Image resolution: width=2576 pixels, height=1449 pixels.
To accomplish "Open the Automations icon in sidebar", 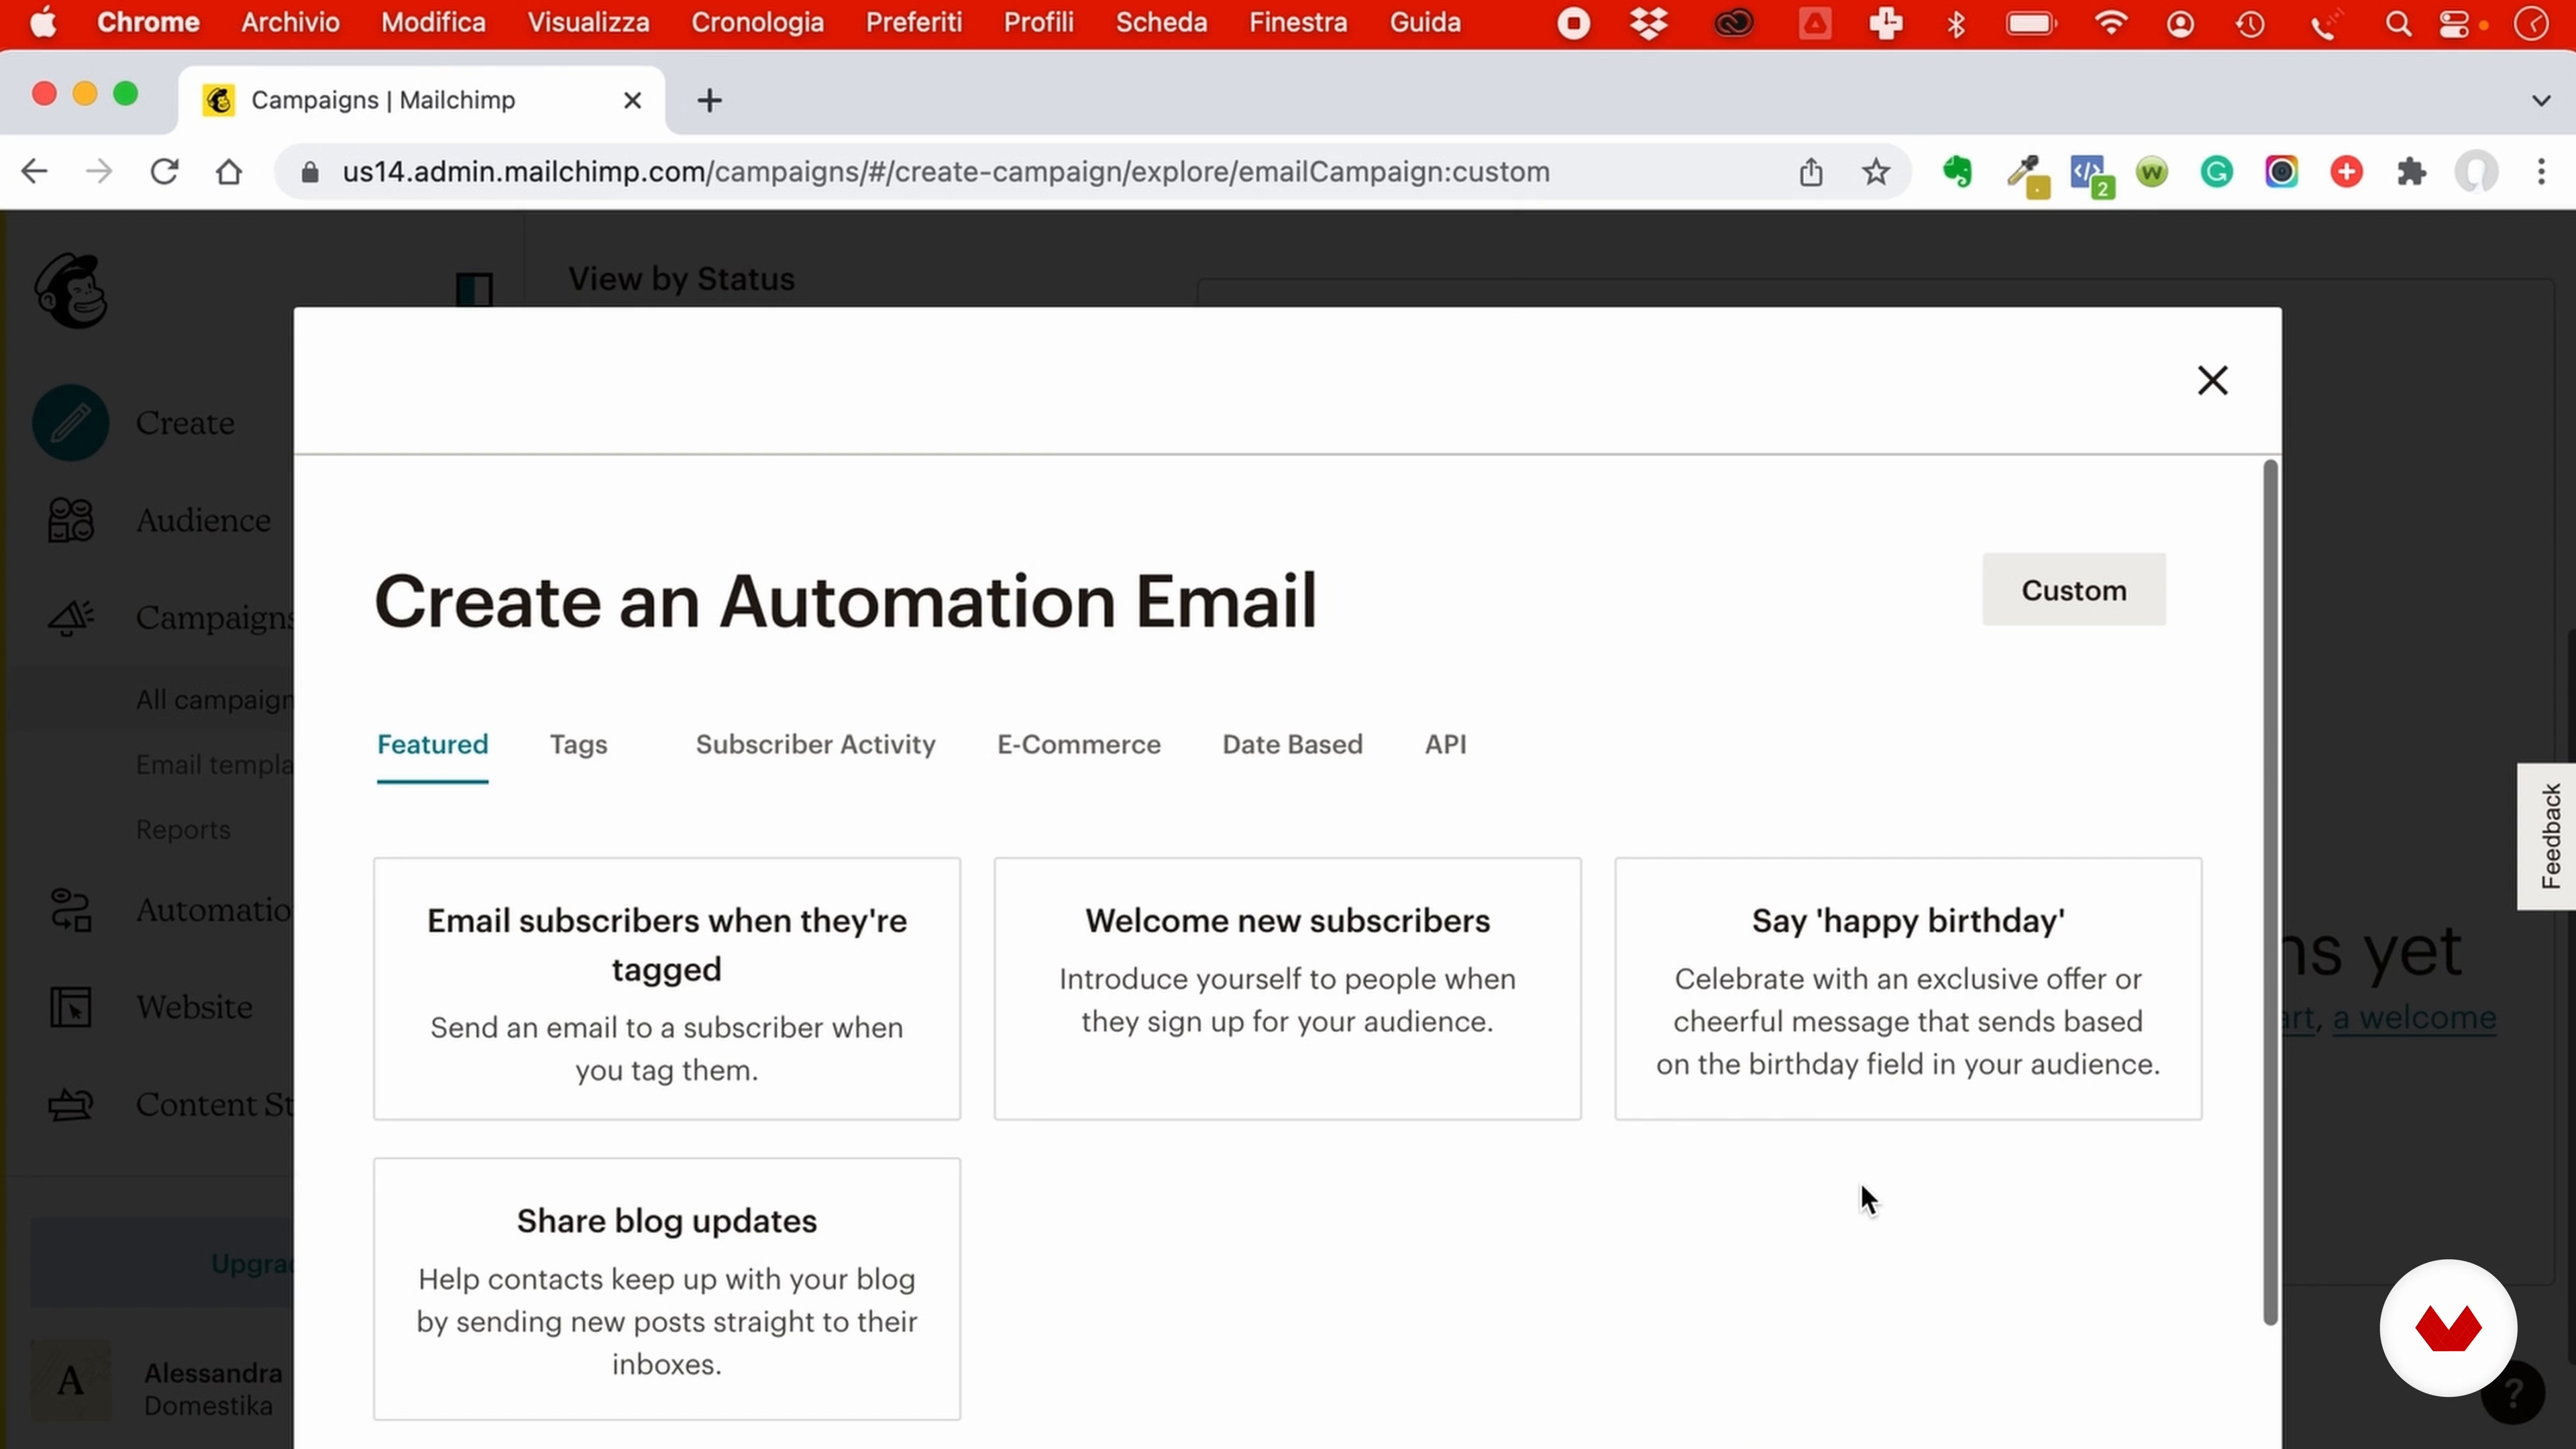I will click(x=70, y=910).
